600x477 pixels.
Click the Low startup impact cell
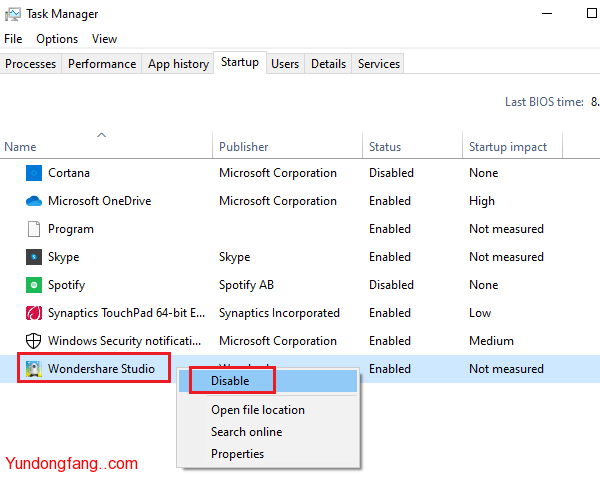pos(480,313)
